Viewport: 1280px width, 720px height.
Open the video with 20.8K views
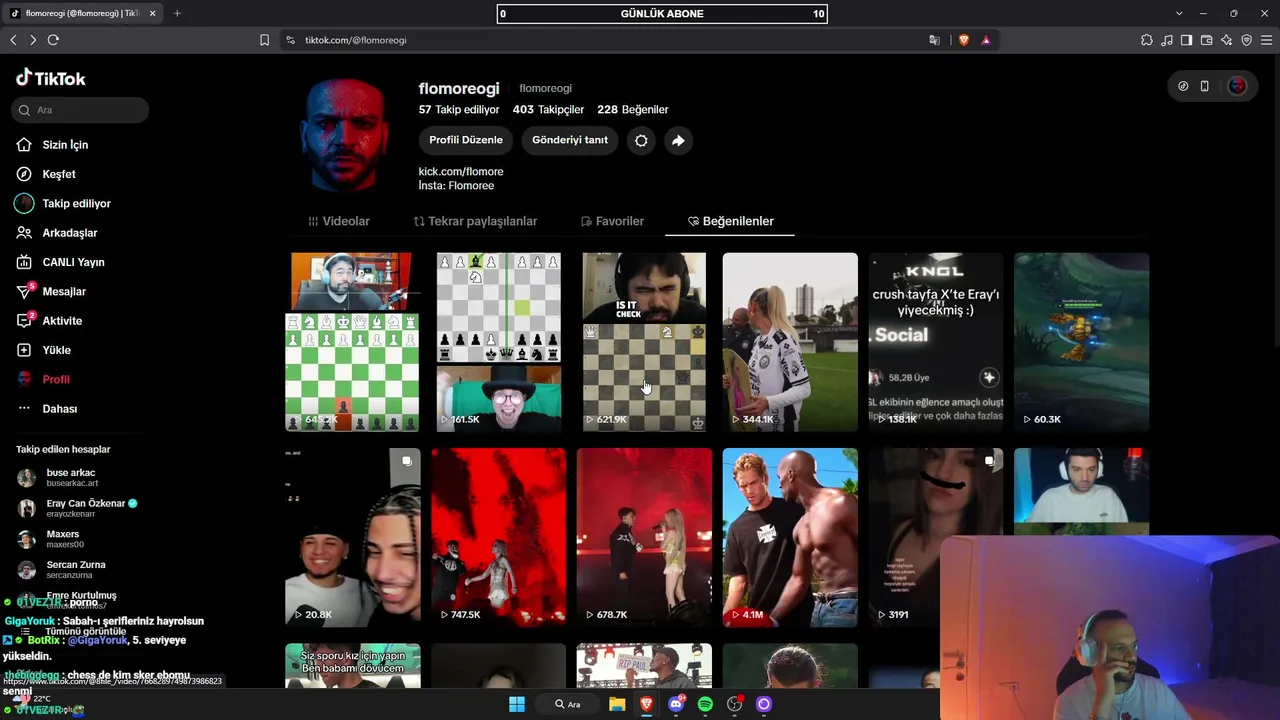(x=352, y=538)
